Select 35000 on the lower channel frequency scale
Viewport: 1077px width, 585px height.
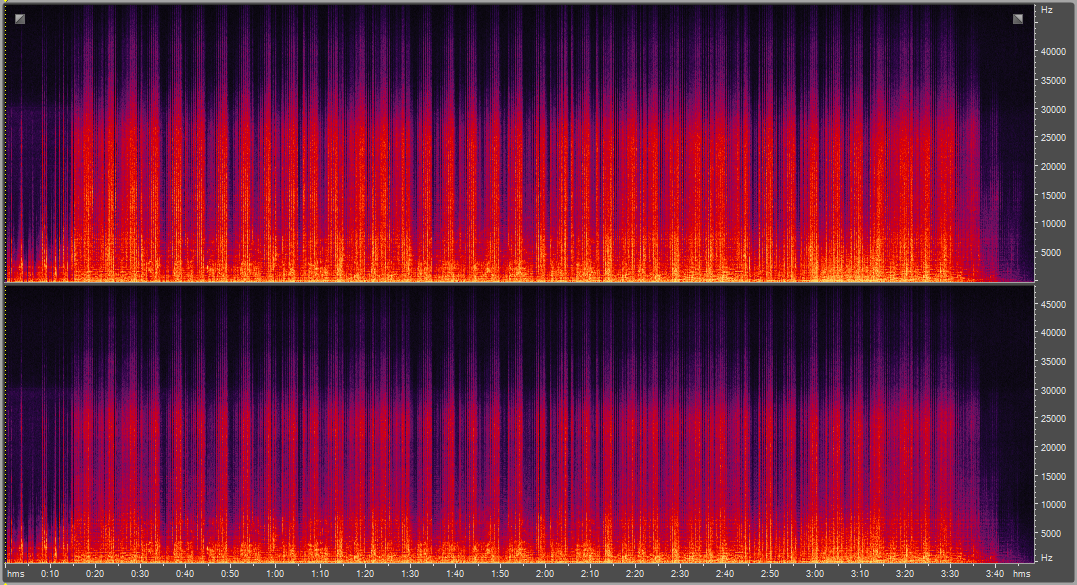[1054, 361]
